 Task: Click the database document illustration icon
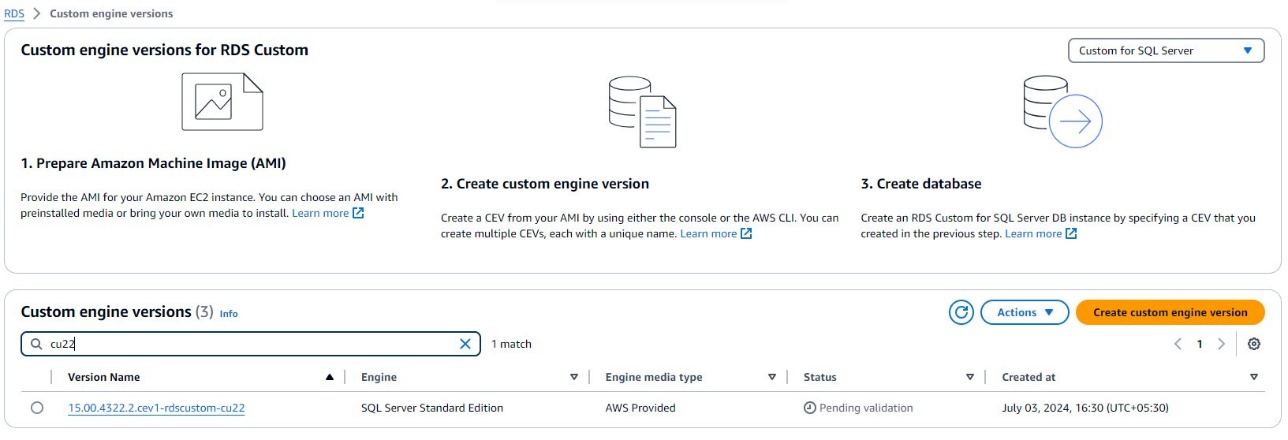[643, 111]
